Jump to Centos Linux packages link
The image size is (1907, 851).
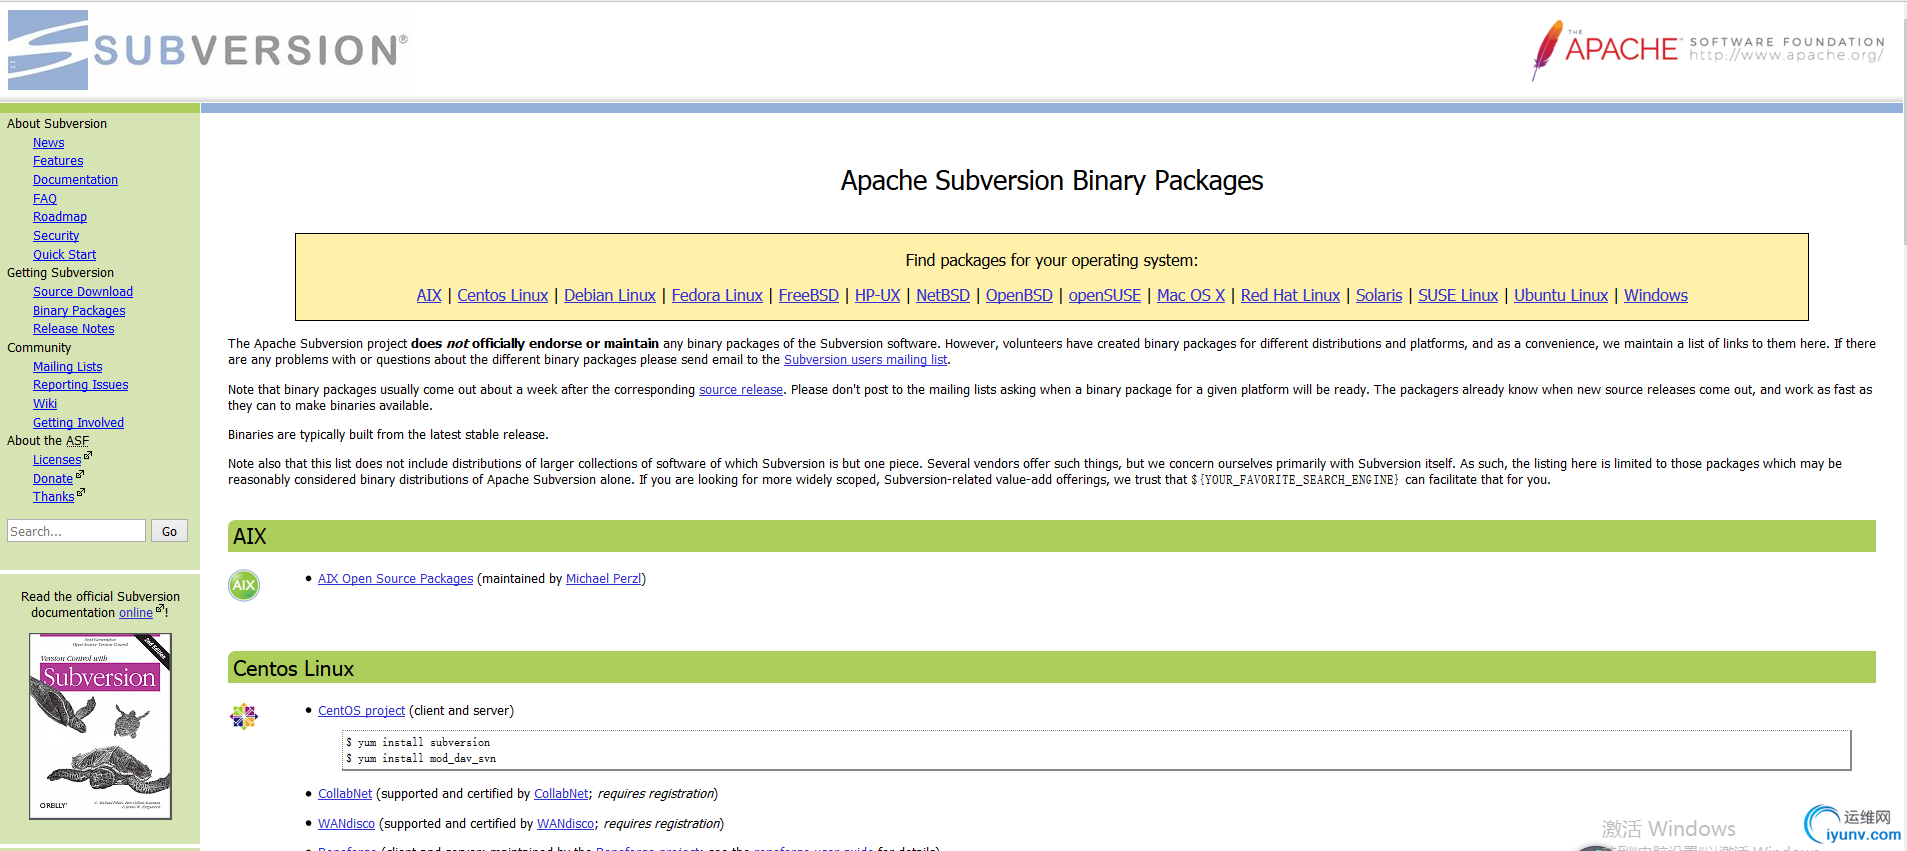point(503,296)
